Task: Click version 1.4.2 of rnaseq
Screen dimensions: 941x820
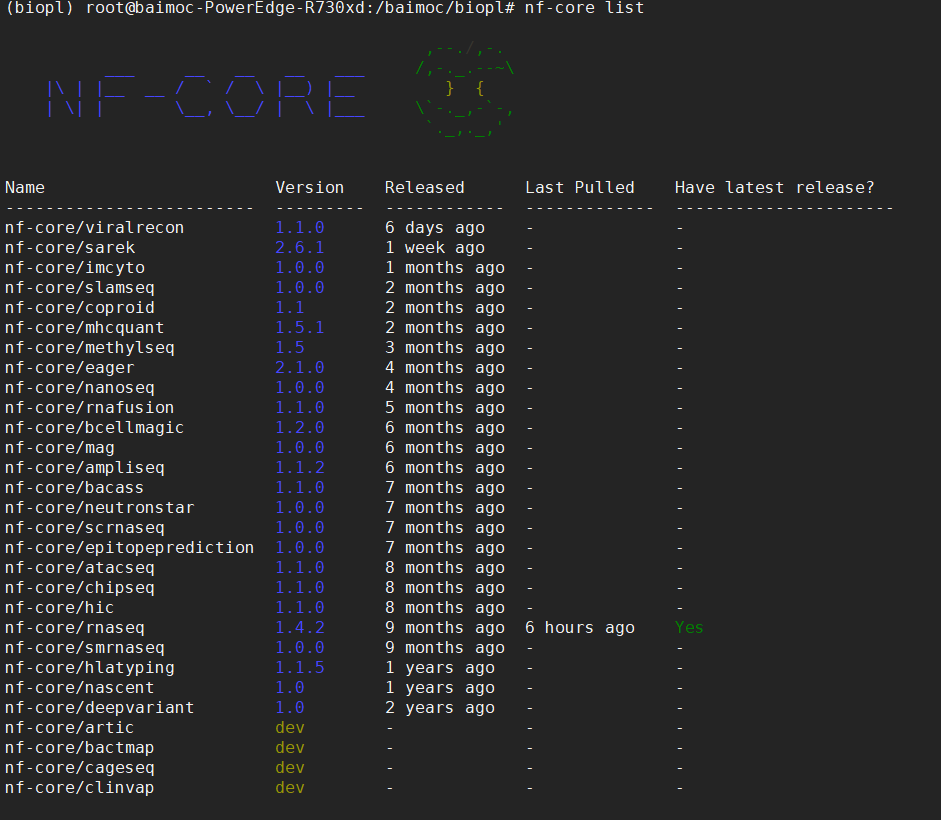Action: [x=299, y=627]
